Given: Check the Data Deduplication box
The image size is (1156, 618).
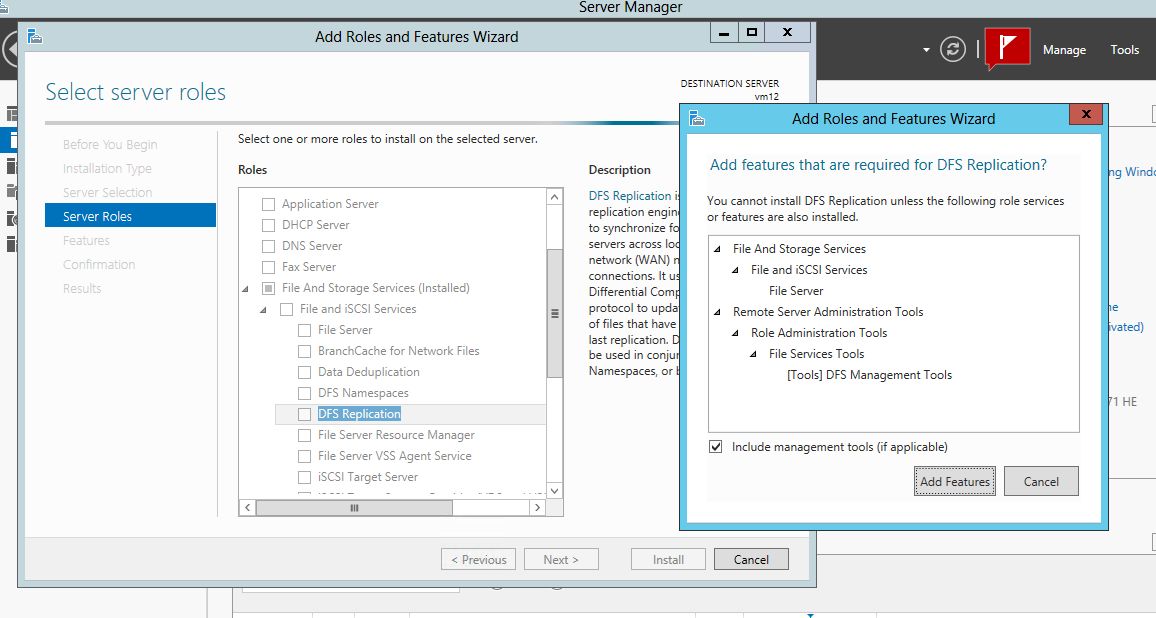Looking at the screenshot, I should [304, 372].
